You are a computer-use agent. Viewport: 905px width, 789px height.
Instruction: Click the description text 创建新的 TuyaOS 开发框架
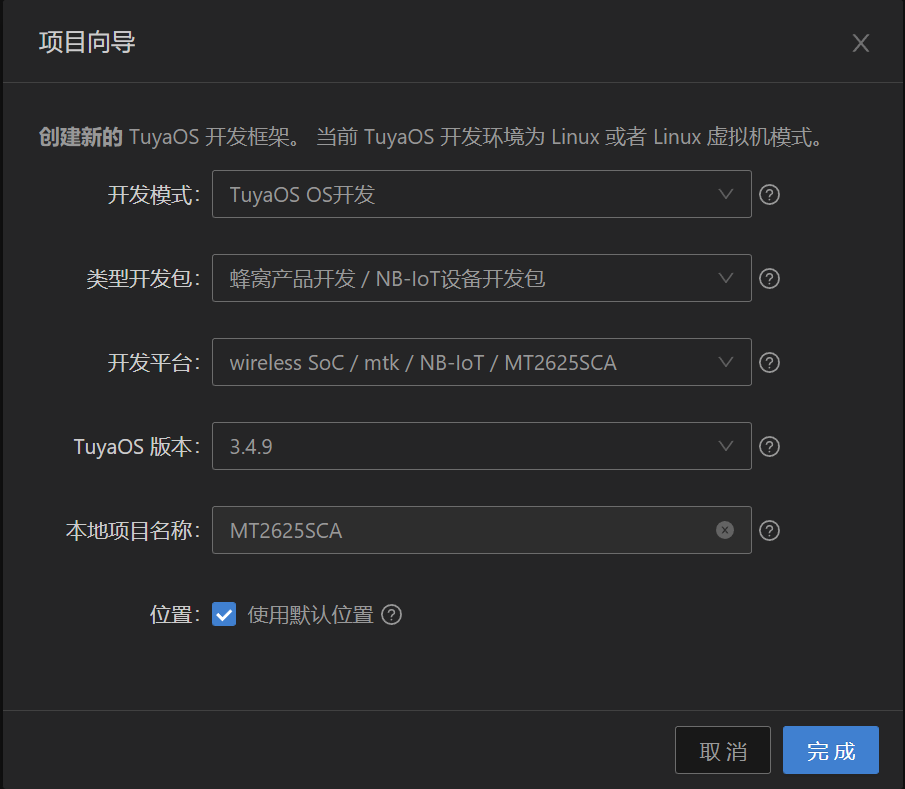(x=169, y=137)
